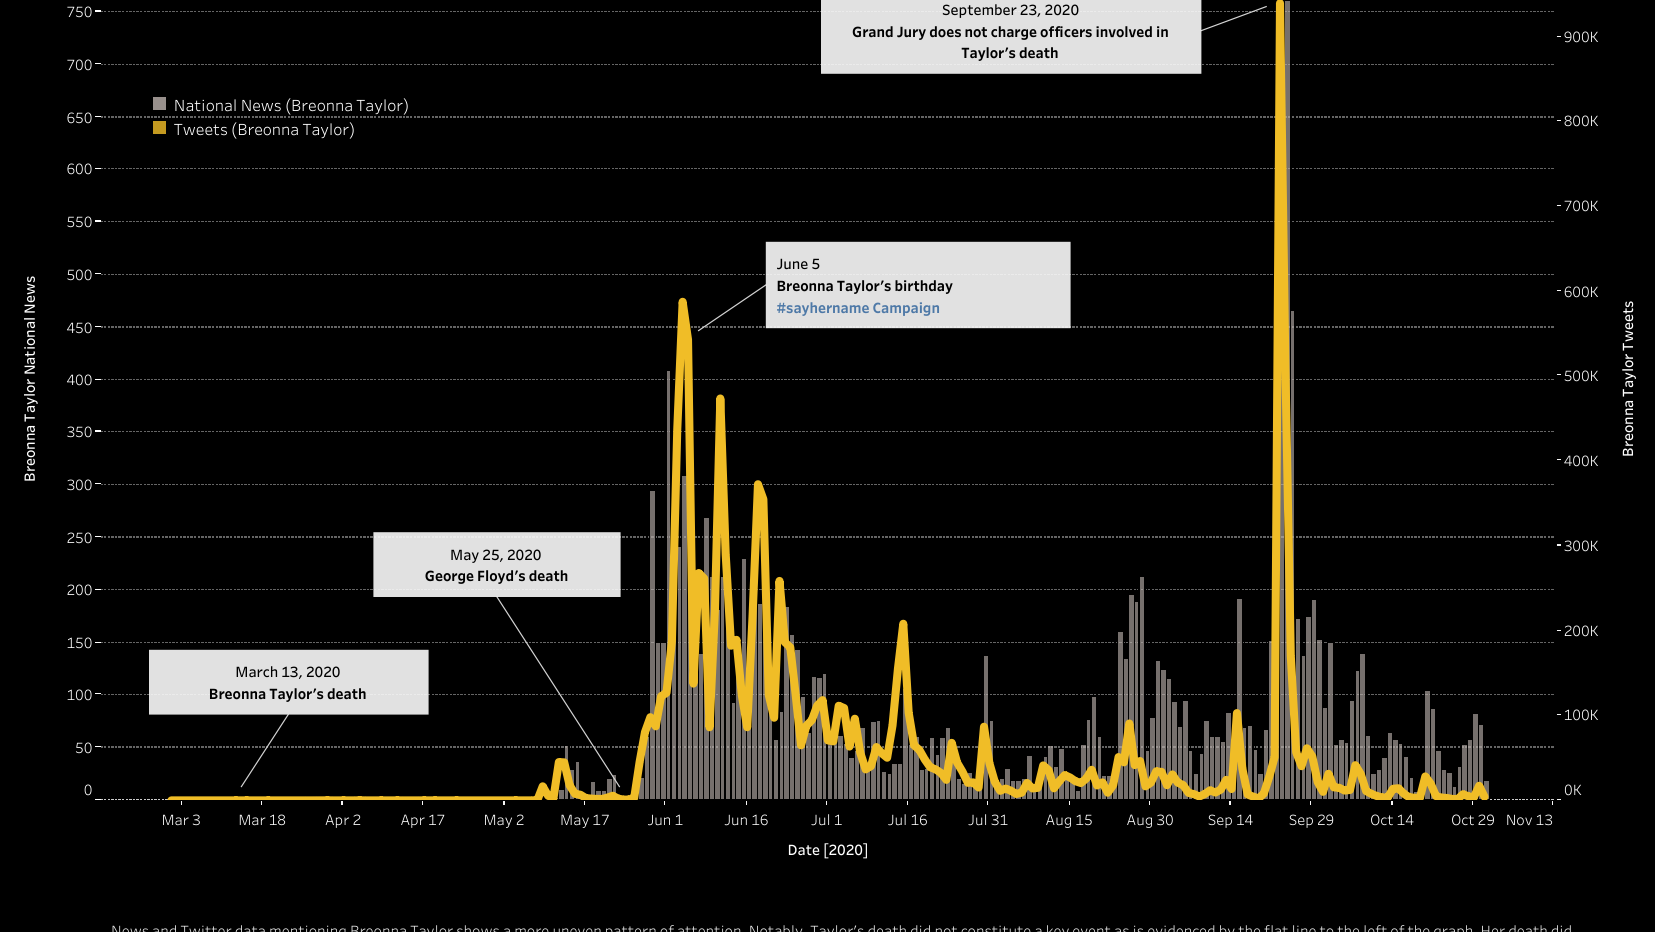
Task: Click the 500 label on left axis
Action: click(x=79, y=274)
